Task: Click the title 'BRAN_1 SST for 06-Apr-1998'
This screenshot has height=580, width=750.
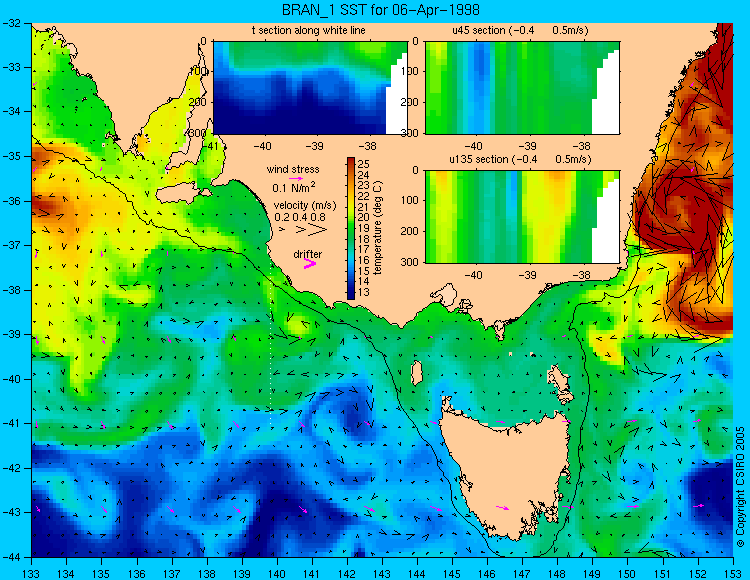Action: point(380,10)
